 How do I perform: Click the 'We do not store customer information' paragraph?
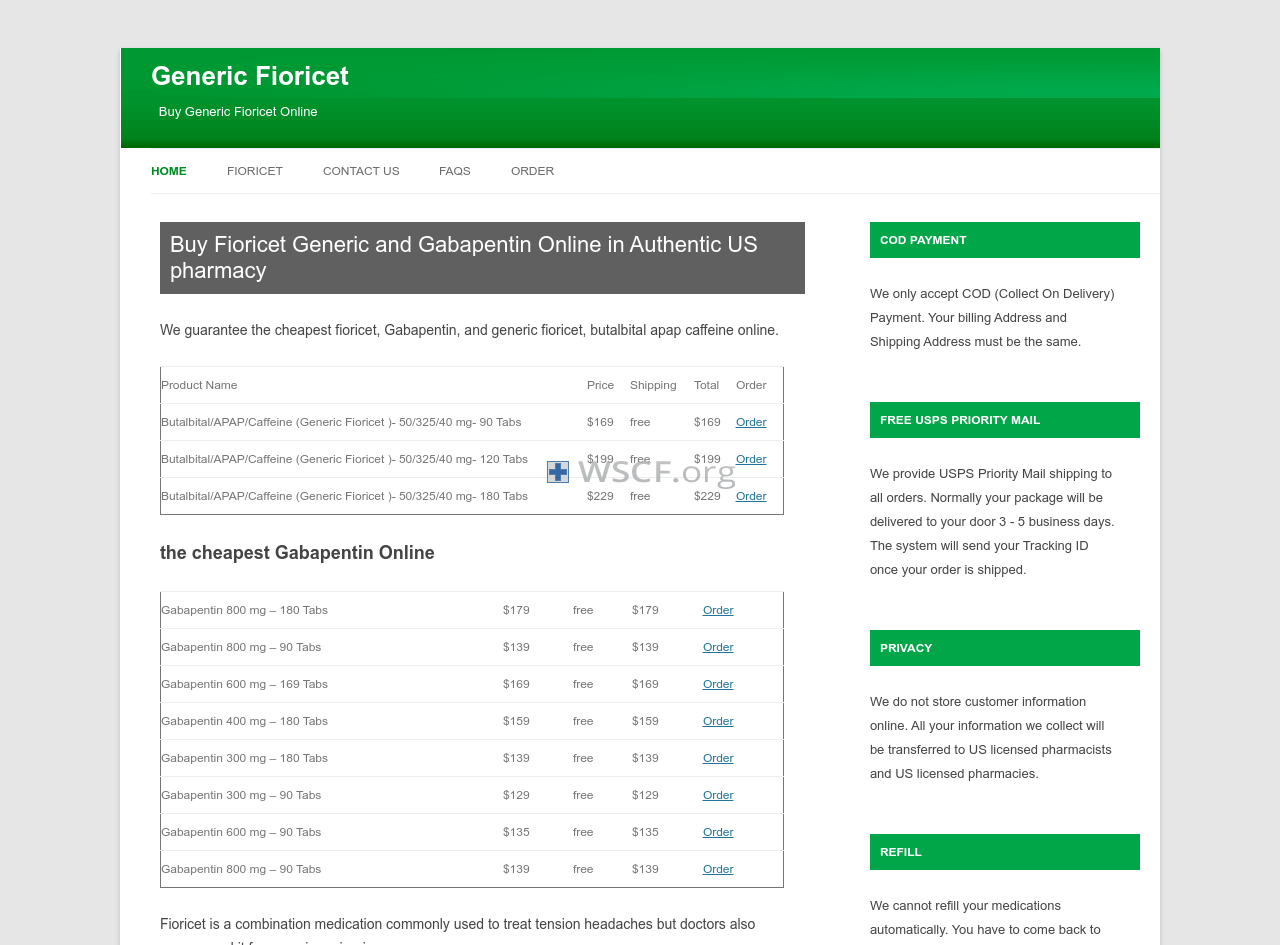991,738
